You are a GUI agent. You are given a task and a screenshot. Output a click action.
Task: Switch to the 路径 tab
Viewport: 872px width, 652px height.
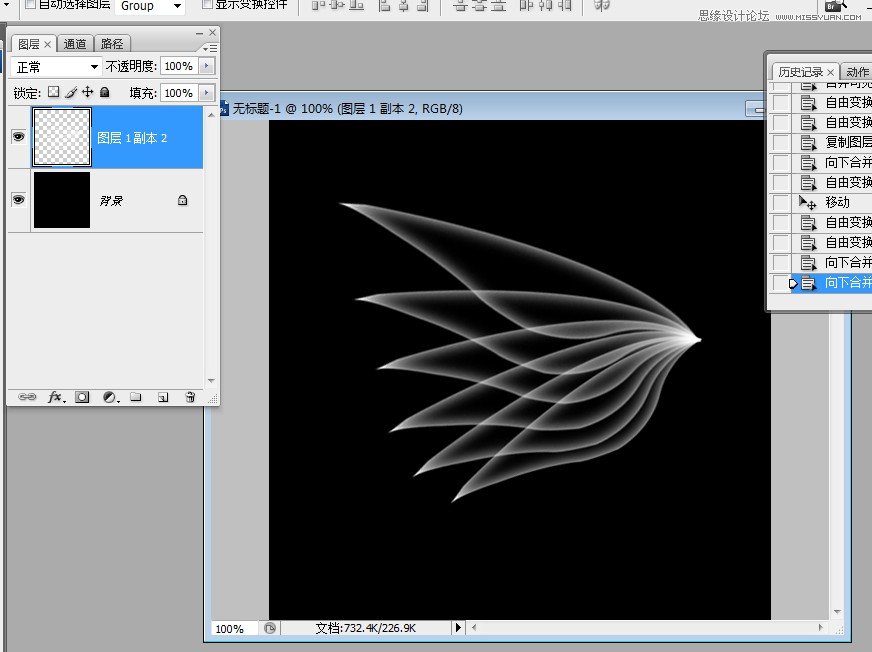point(112,44)
